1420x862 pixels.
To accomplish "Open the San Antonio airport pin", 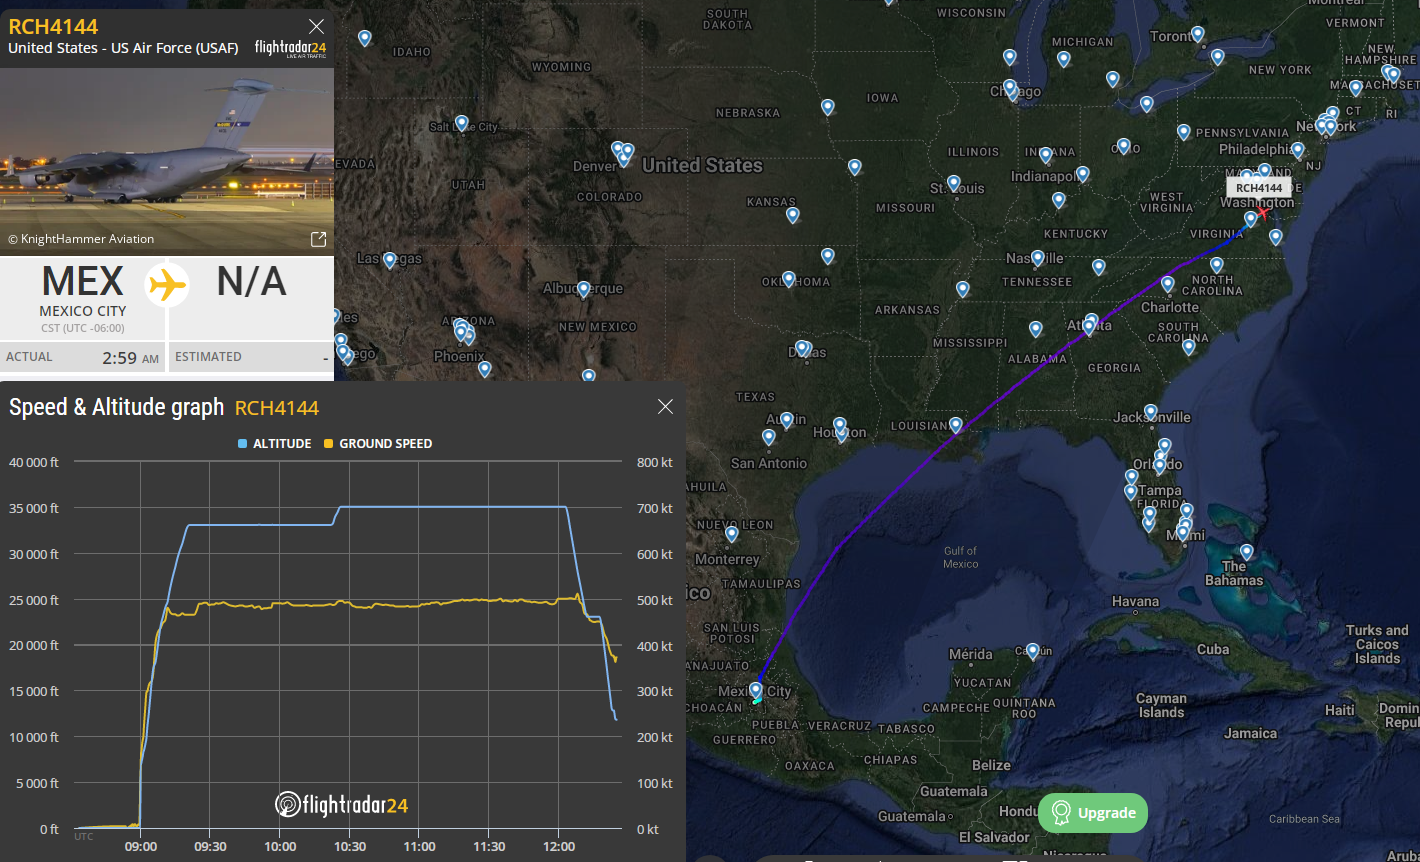I will [768, 437].
